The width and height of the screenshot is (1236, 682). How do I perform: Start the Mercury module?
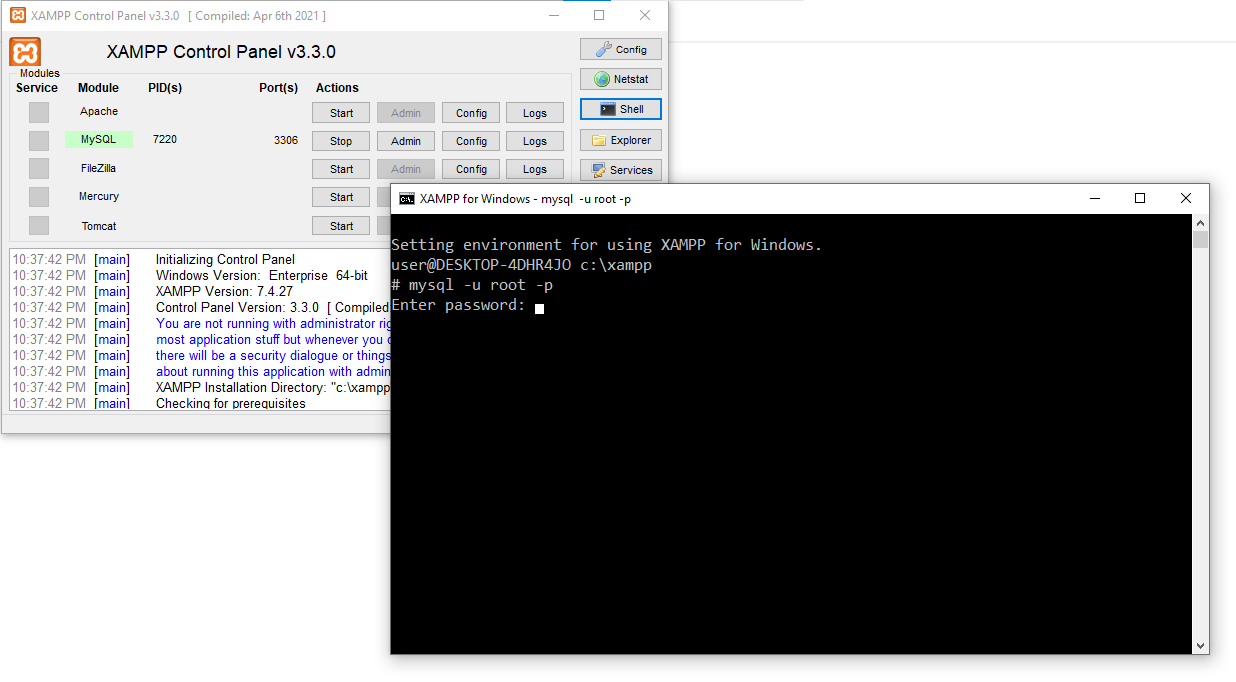341,197
